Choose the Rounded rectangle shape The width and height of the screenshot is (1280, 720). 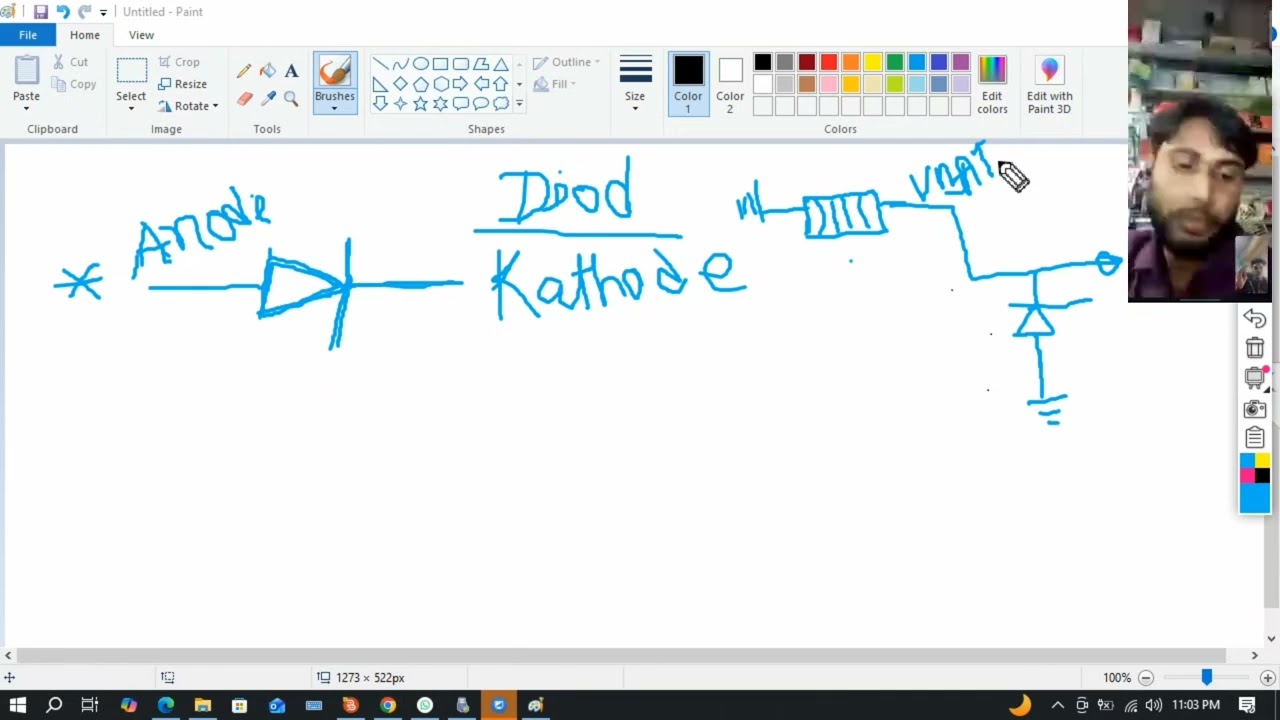[x=460, y=64]
